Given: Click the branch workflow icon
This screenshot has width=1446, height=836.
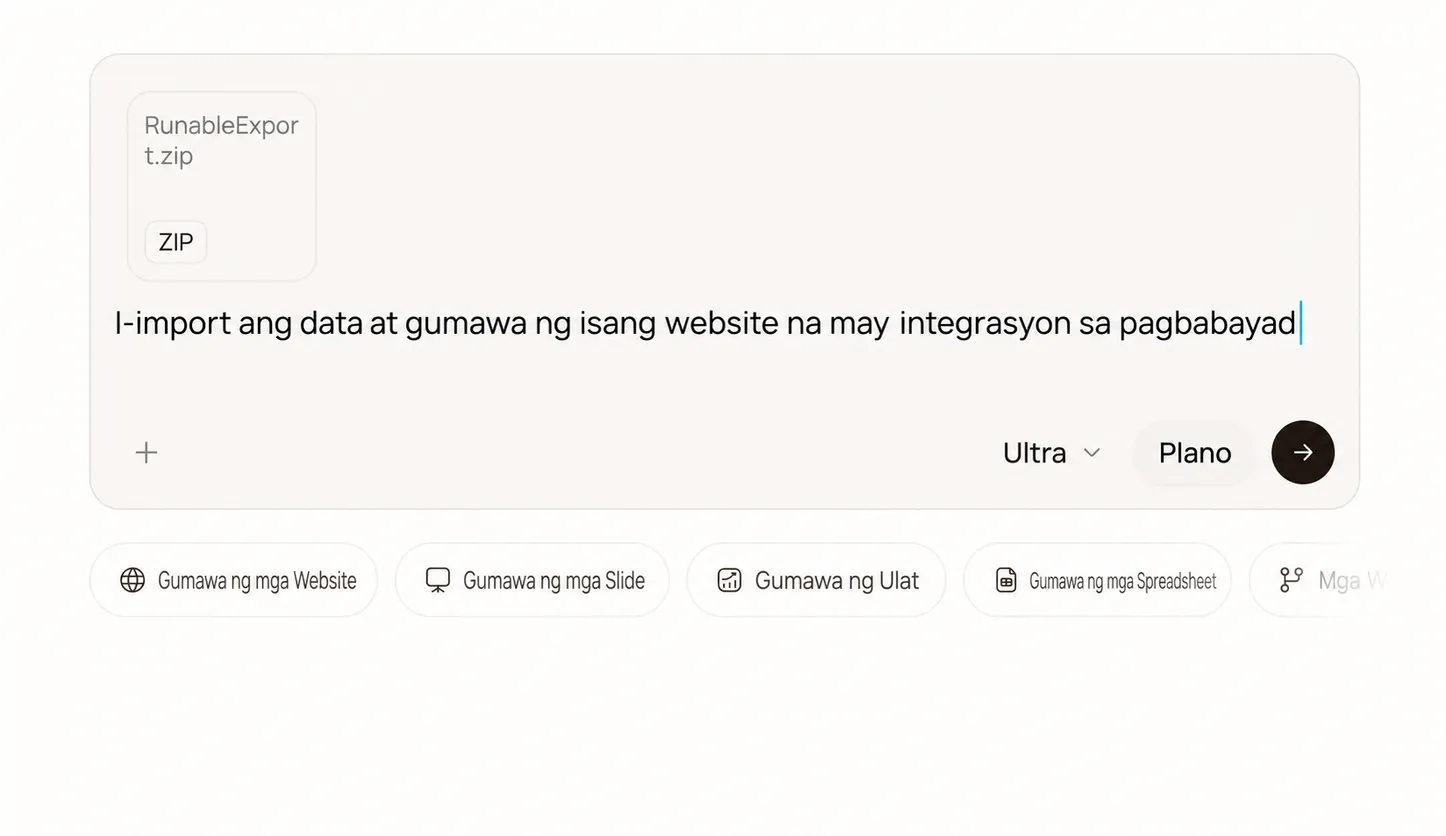Looking at the screenshot, I should [1291, 580].
